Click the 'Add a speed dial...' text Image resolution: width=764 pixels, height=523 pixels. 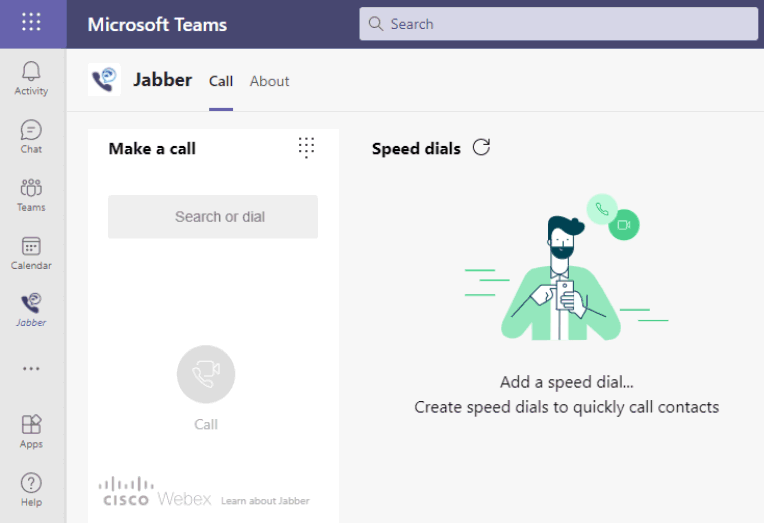(x=567, y=382)
